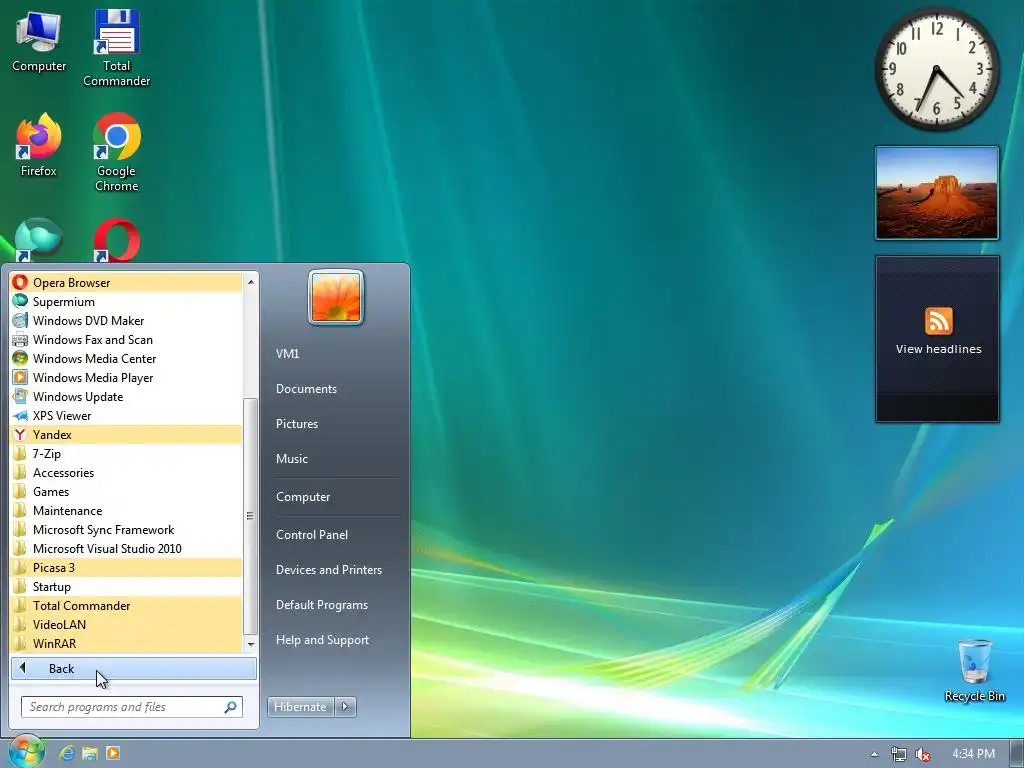1024x768 pixels.
Task: Open Media Player taskbar icon
Action: pyautogui.click(x=112, y=754)
